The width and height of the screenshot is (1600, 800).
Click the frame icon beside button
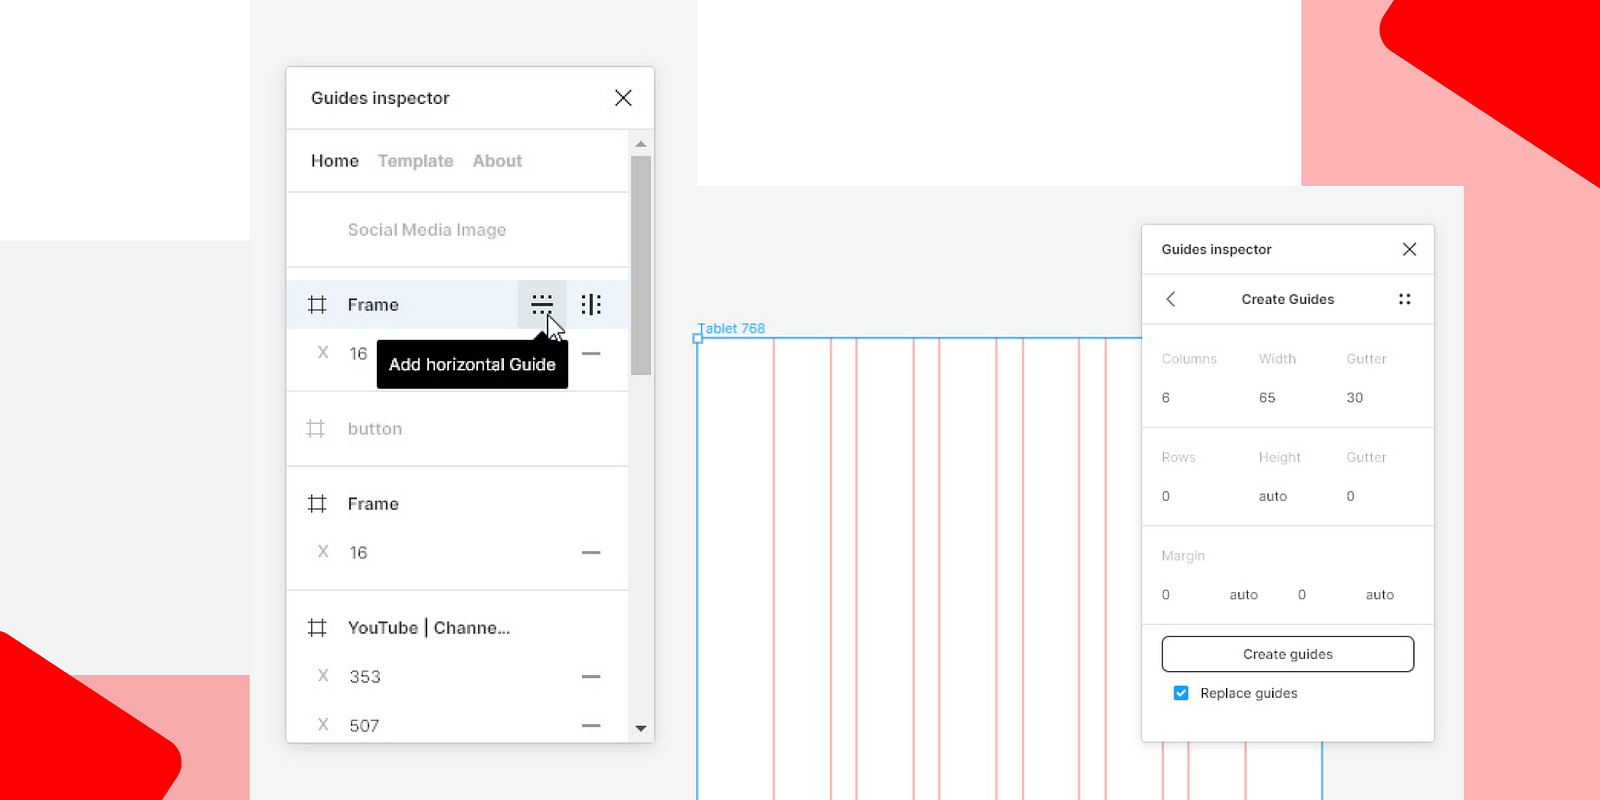(316, 429)
